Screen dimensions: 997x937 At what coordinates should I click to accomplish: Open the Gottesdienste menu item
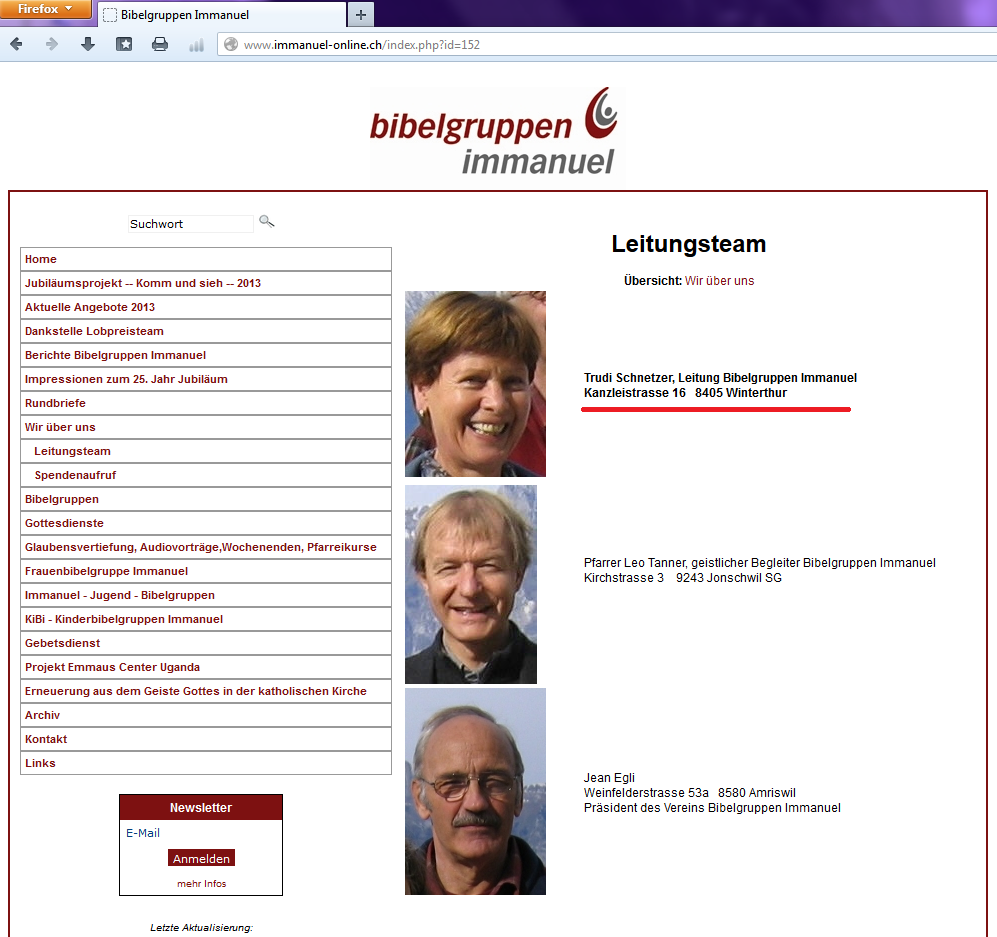(x=64, y=523)
